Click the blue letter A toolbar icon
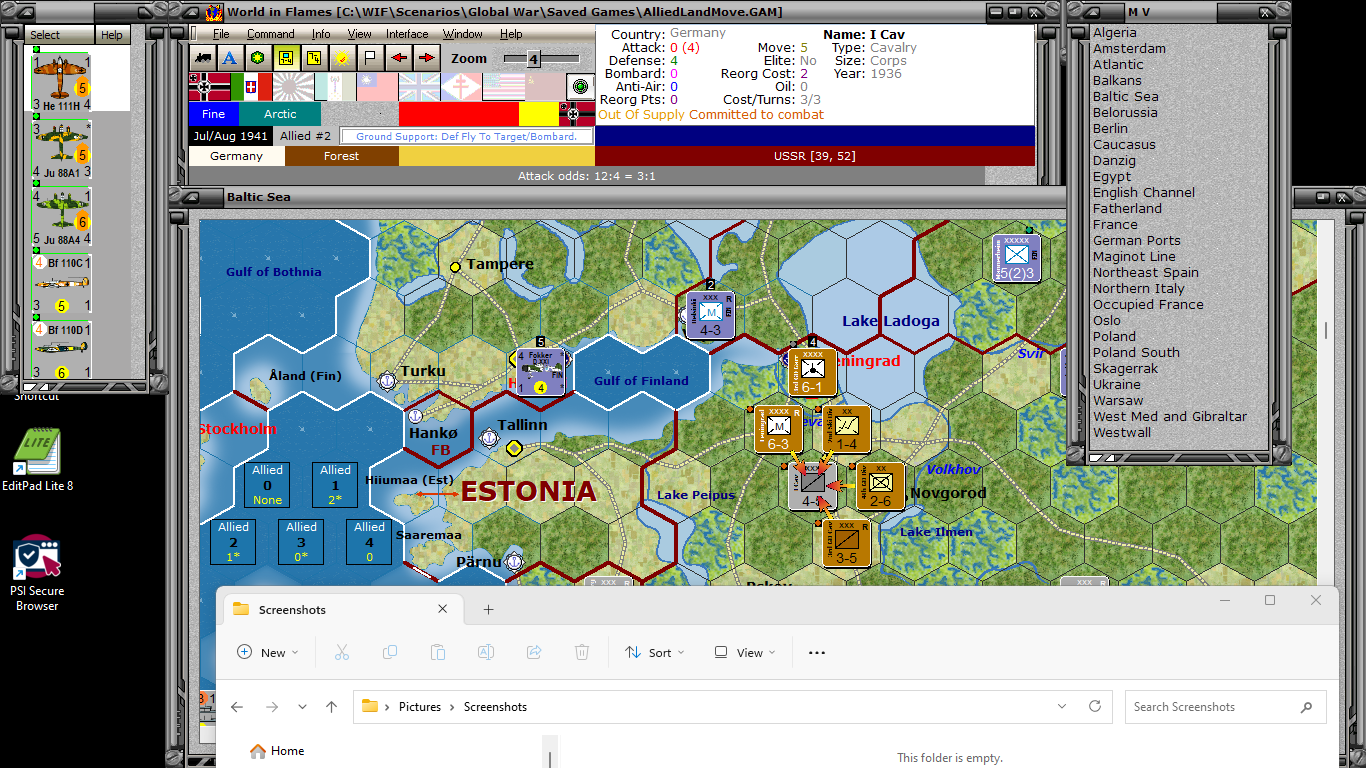1366x768 pixels. pyautogui.click(x=231, y=58)
